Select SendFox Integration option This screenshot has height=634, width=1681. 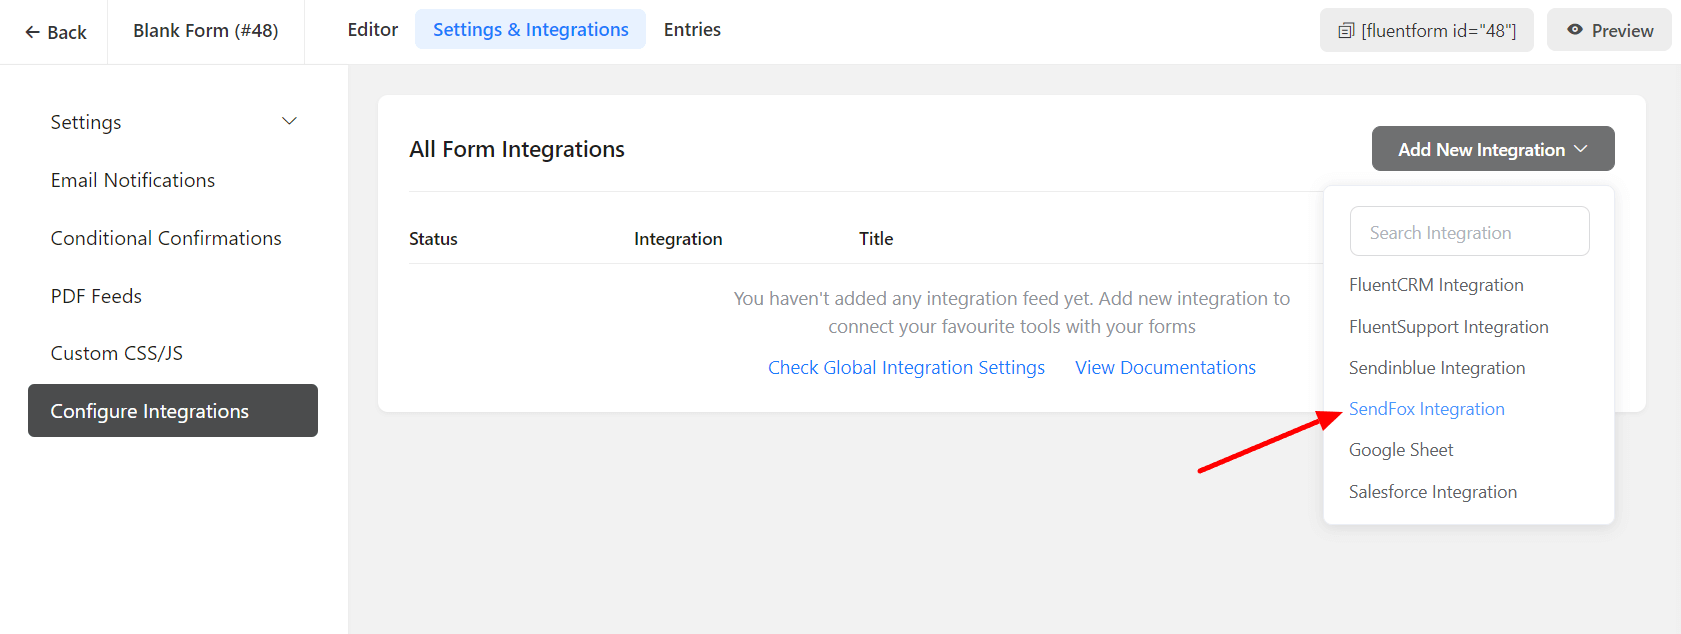coord(1426,409)
